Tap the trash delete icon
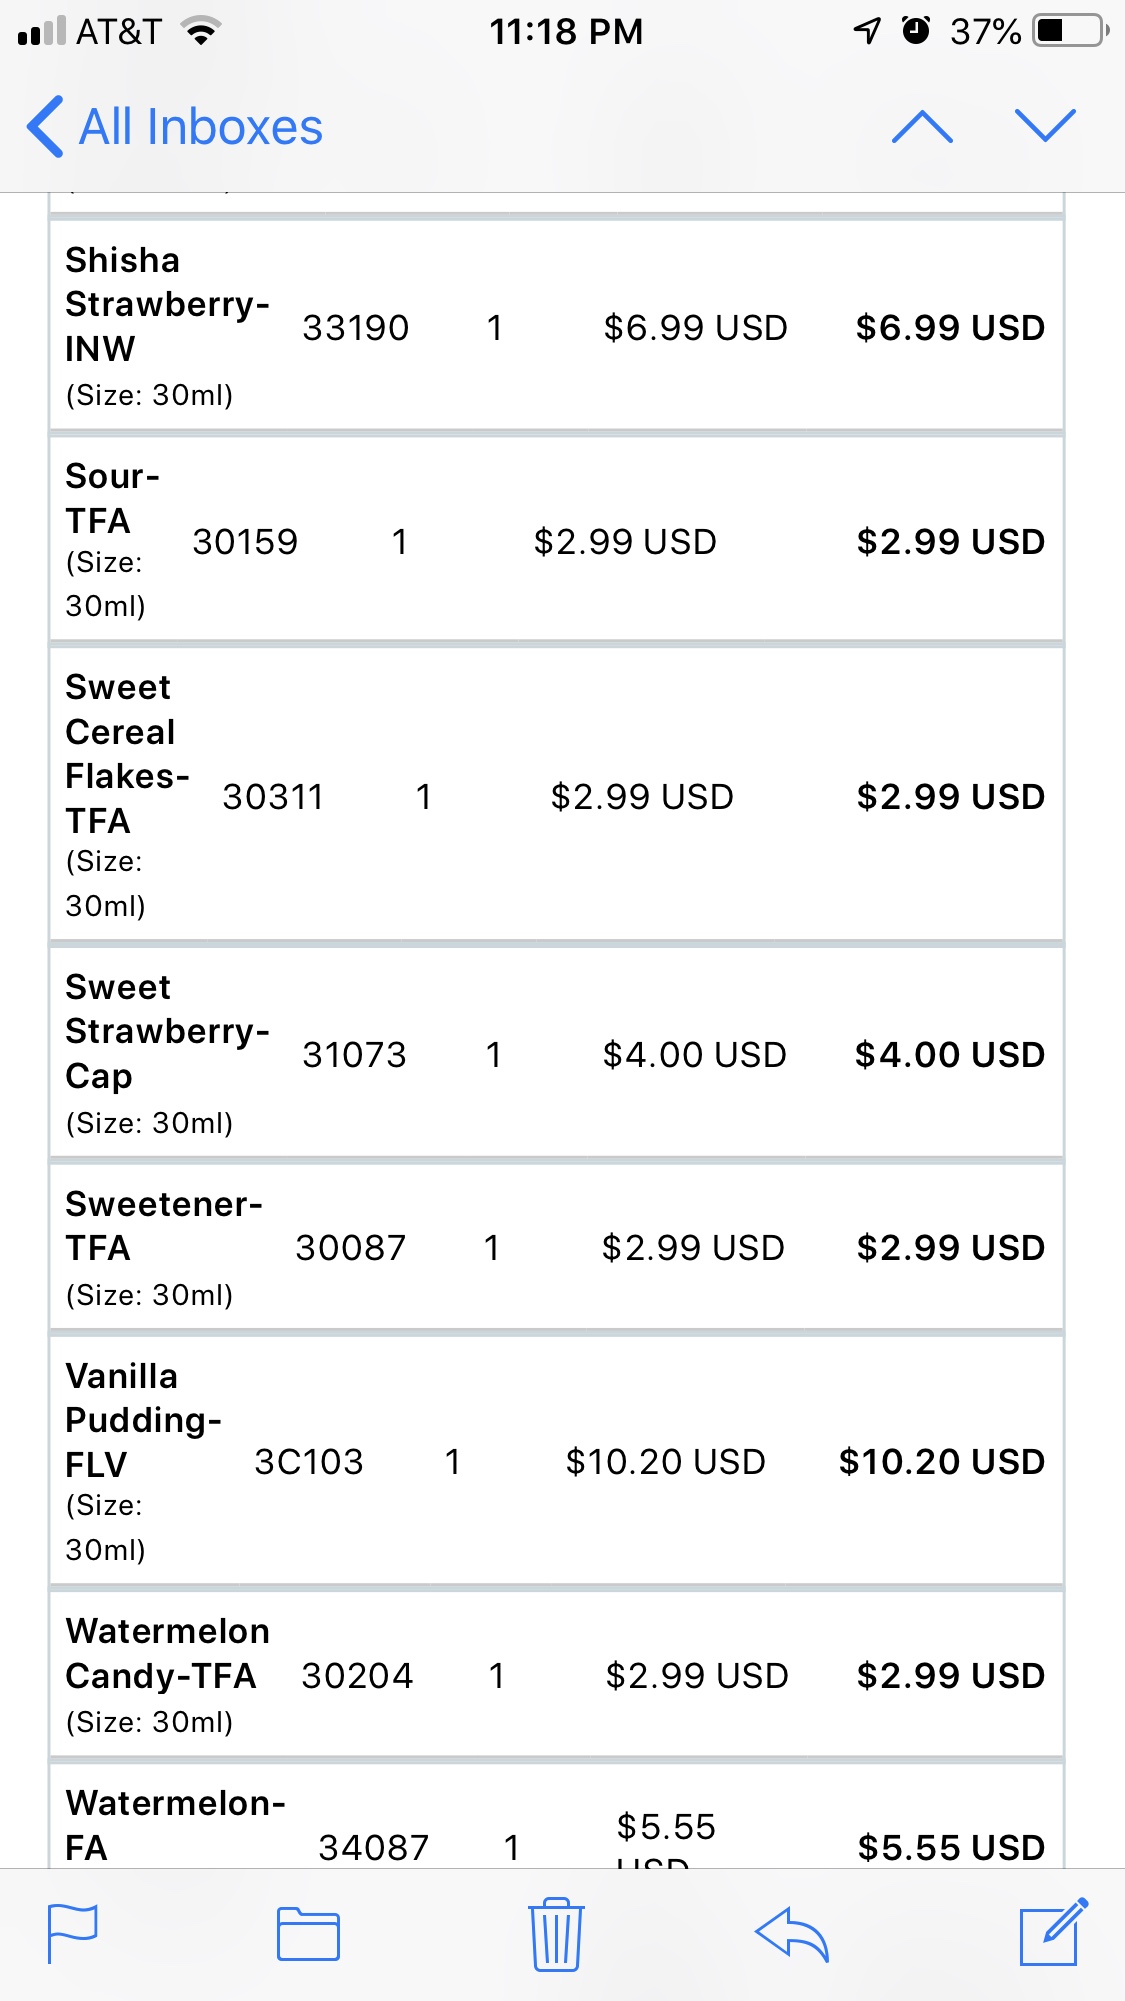Viewport: 1125px width, 2001px height. coord(555,1934)
